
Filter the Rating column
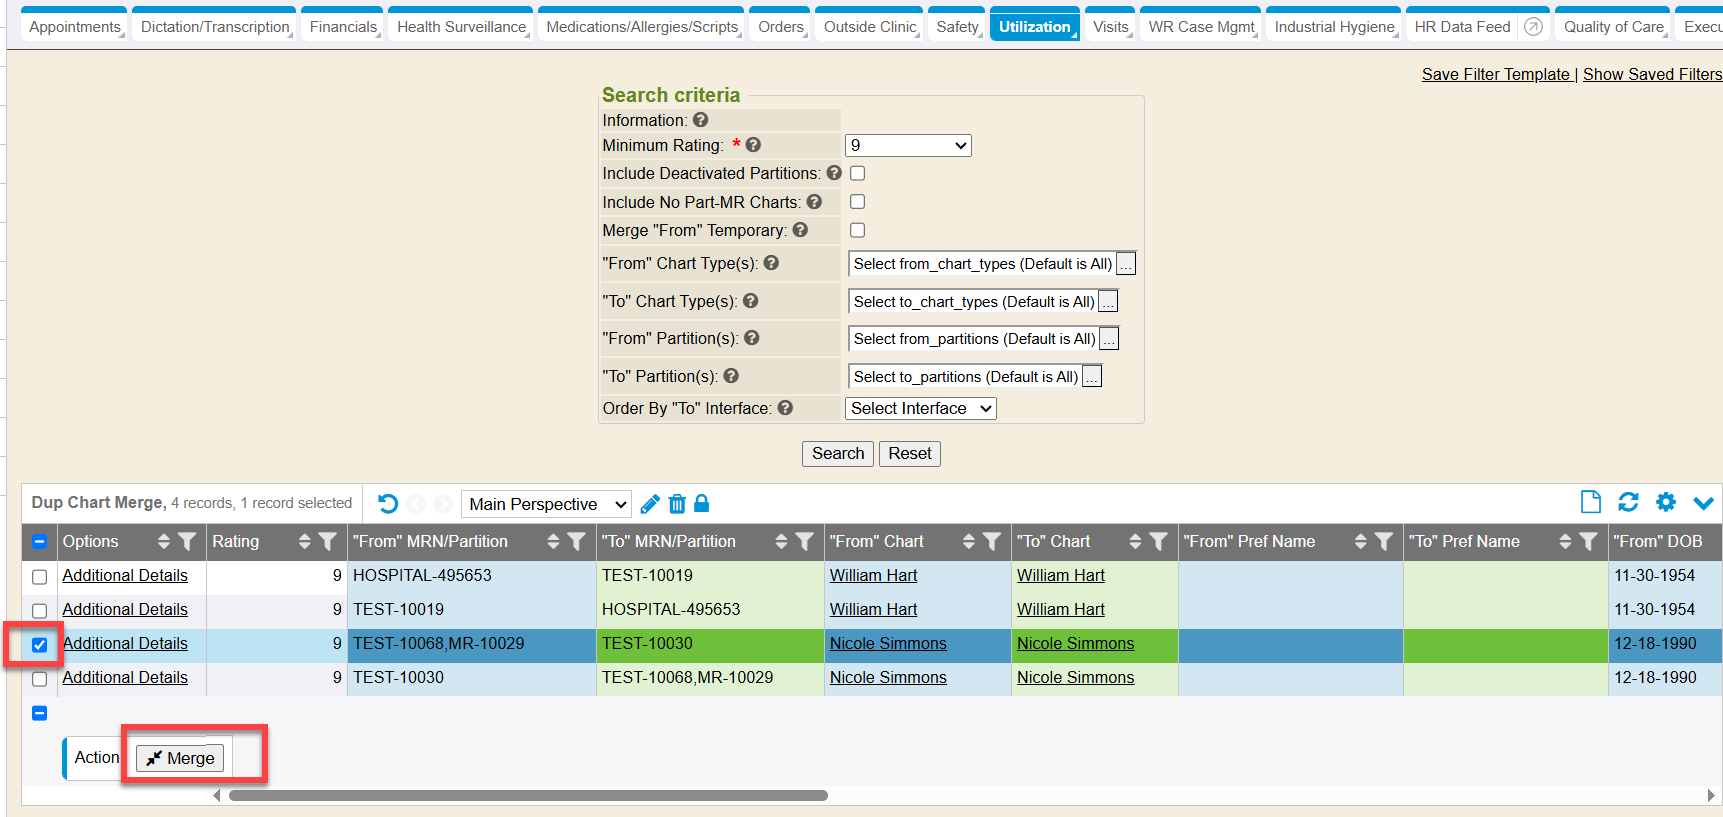[x=327, y=541]
